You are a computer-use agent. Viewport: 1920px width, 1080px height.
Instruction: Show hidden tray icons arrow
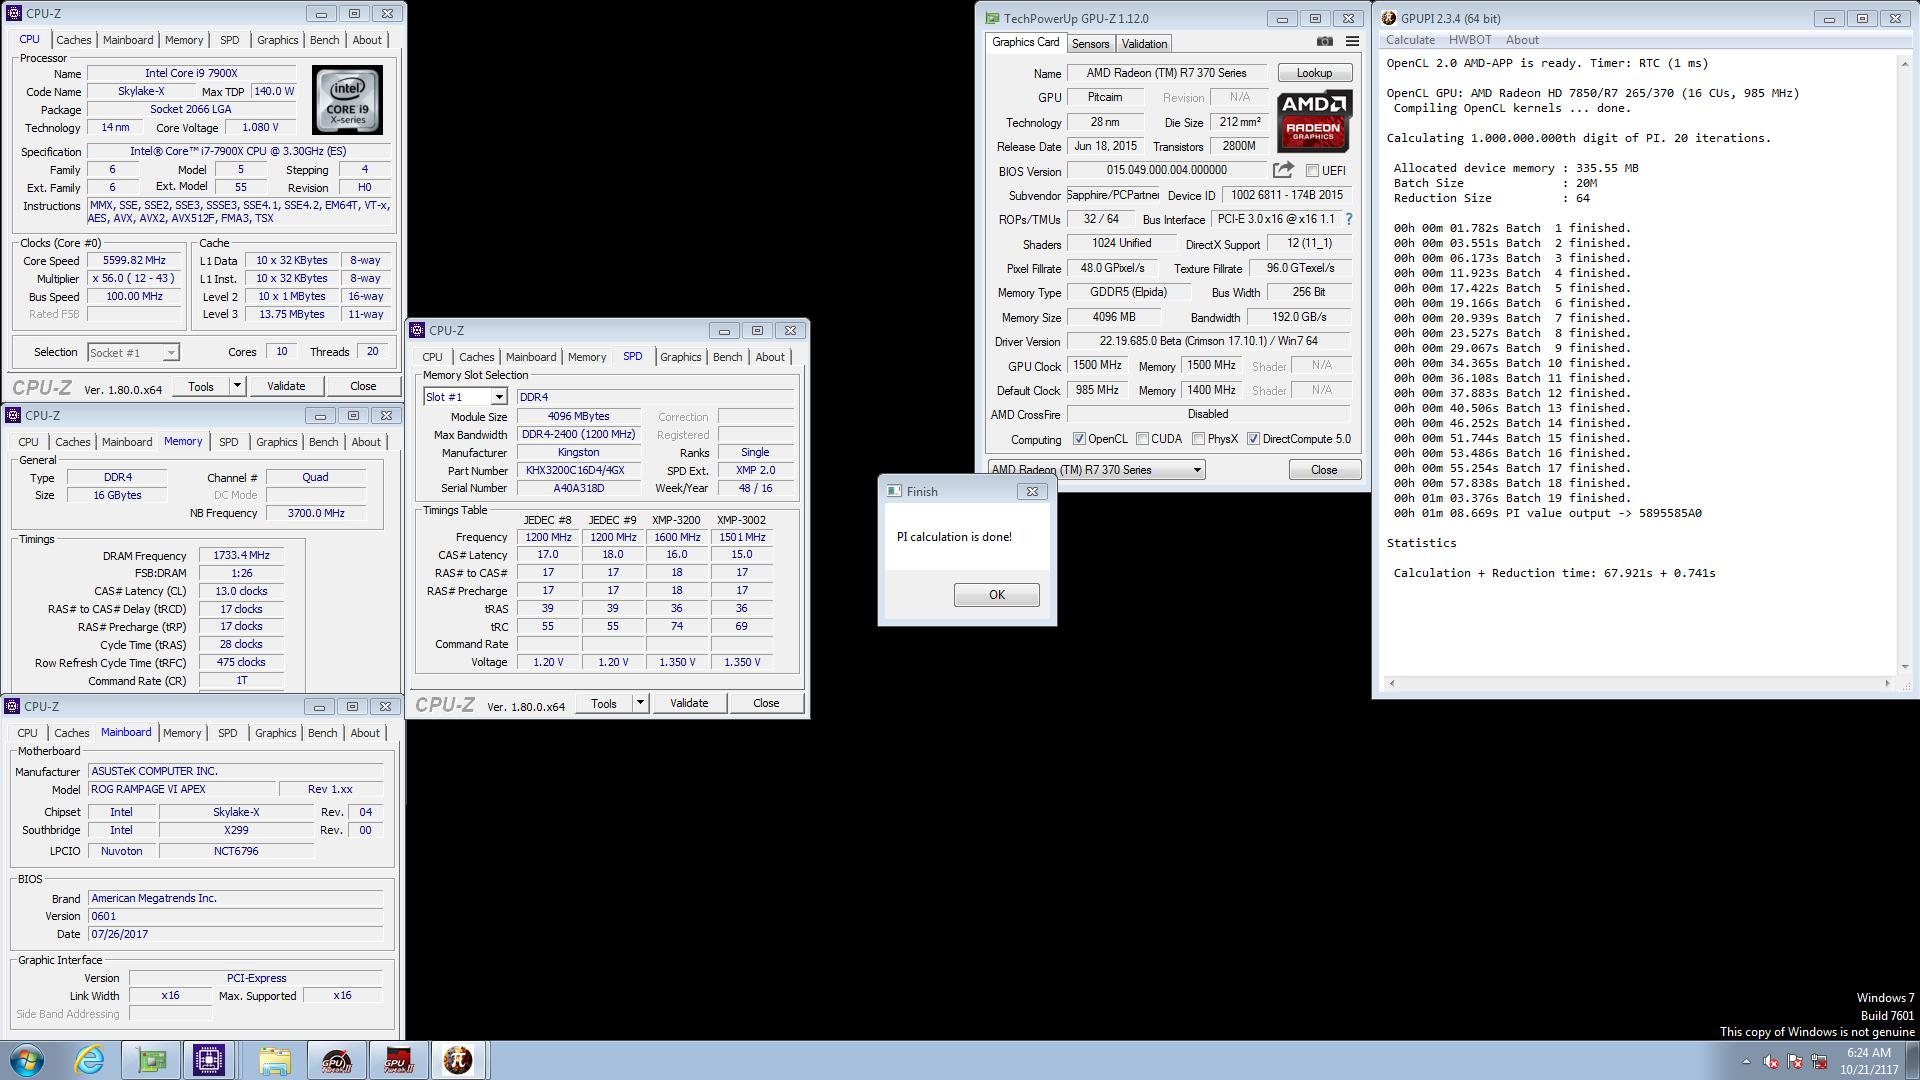click(x=1746, y=1062)
